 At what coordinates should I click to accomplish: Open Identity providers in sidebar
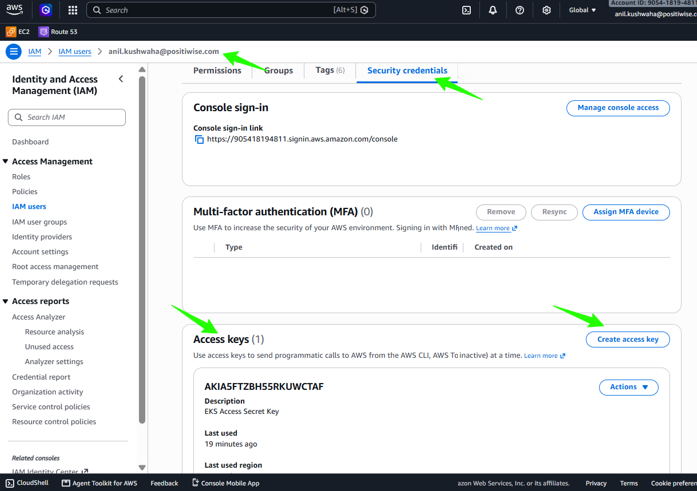[42, 237]
